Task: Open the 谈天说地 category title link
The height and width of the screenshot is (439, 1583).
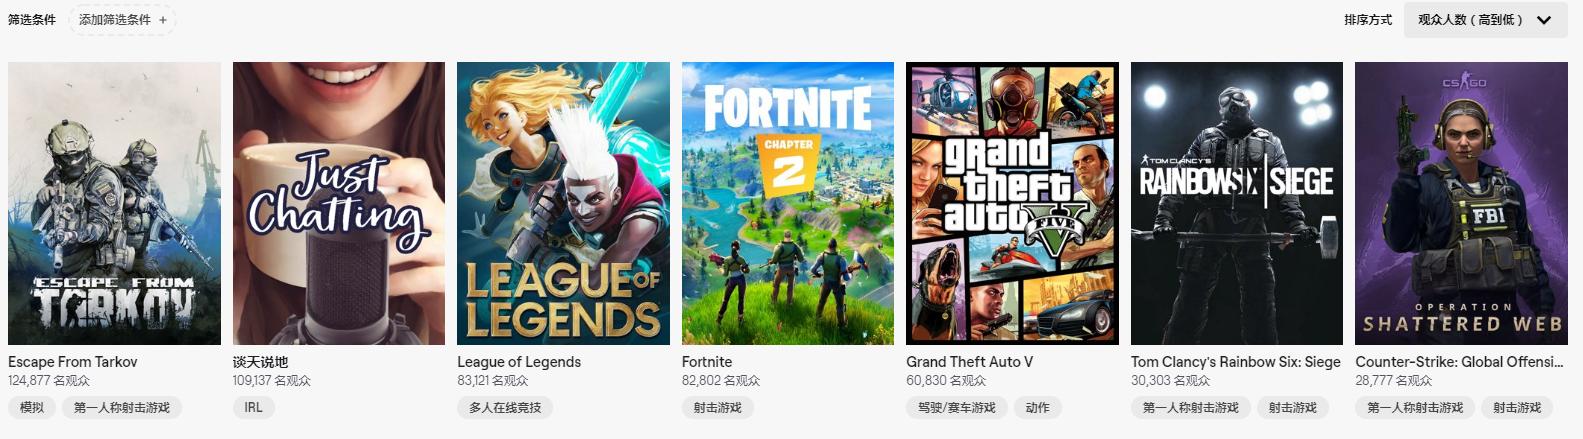Action: (x=260, y=362)
